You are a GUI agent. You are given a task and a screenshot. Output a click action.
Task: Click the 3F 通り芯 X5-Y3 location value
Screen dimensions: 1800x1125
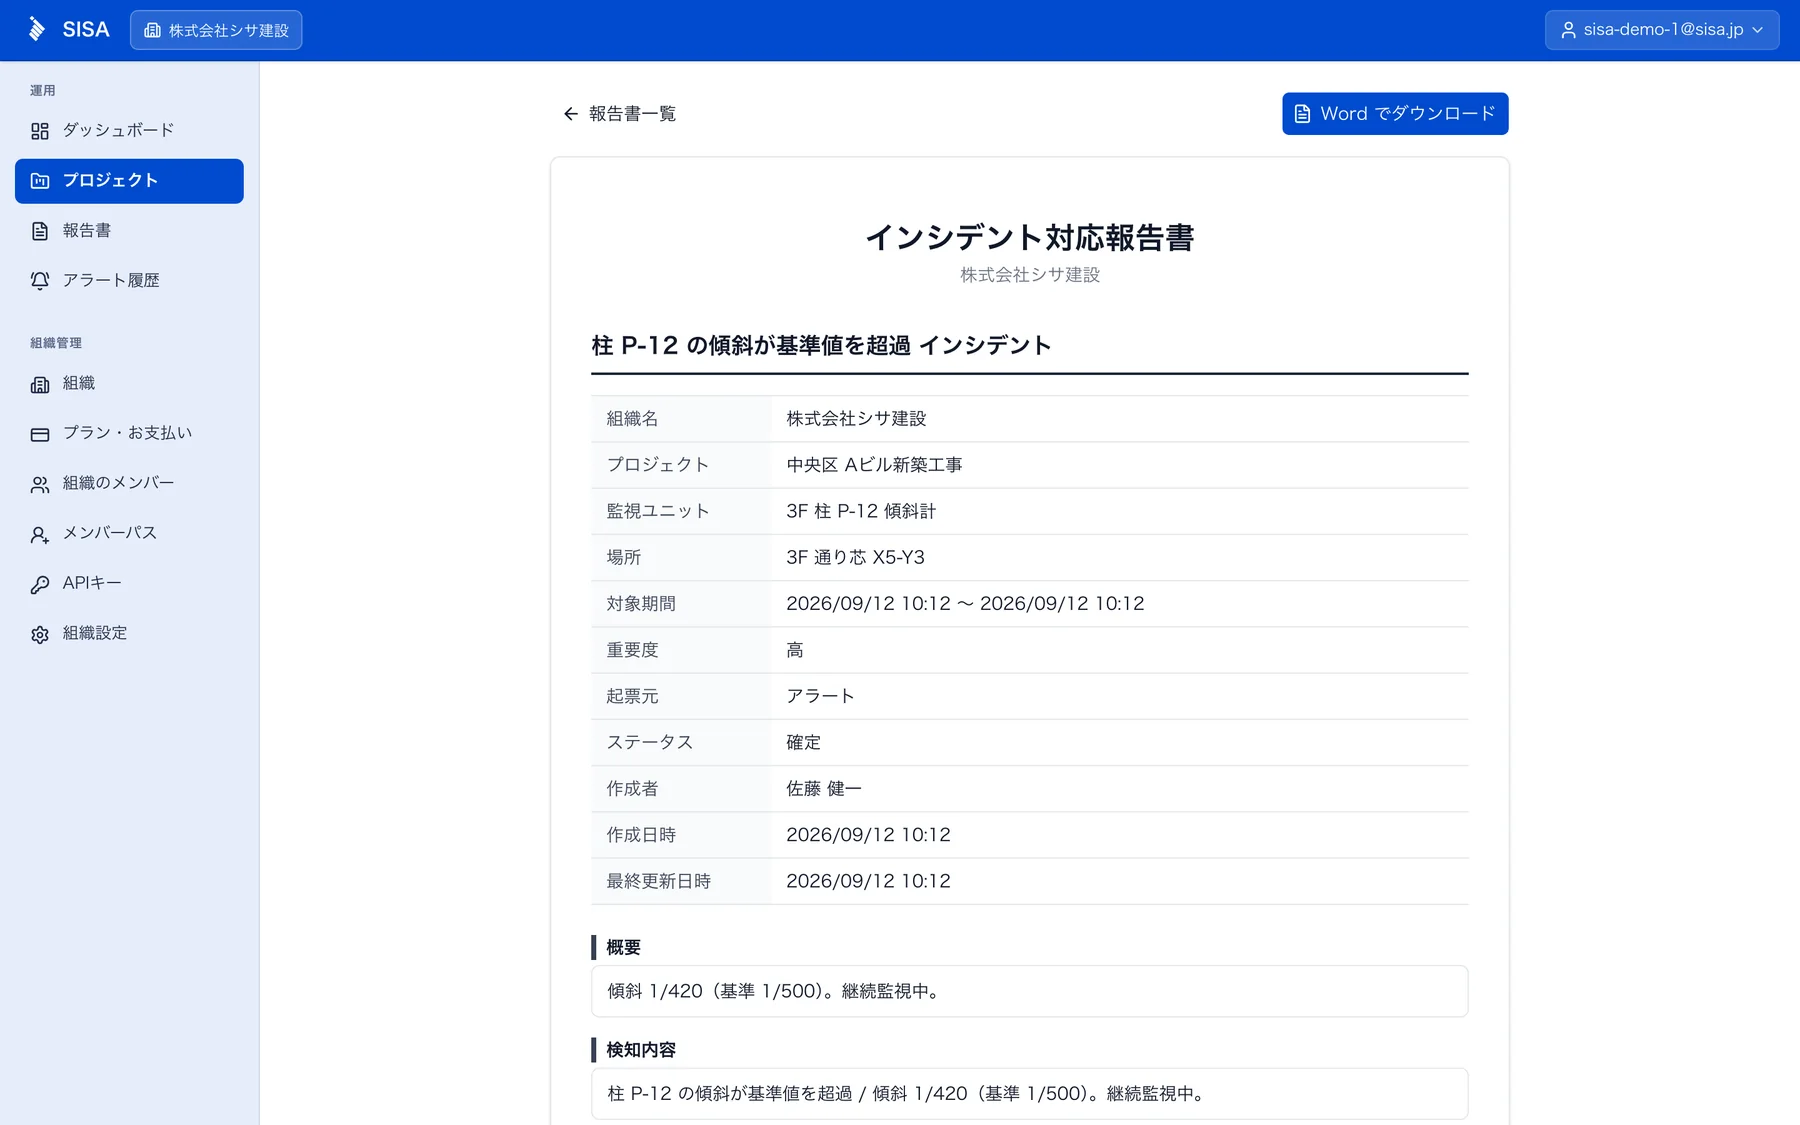click(x=855, y=558)
